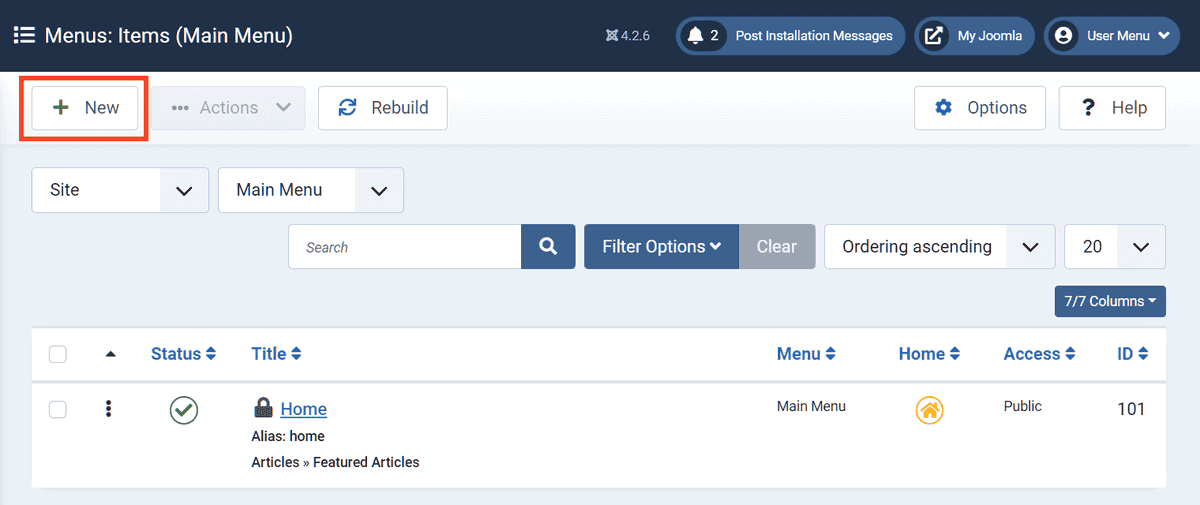Expand Filter Options
This screenshot has height=505, width=1200.
(662, 247)
